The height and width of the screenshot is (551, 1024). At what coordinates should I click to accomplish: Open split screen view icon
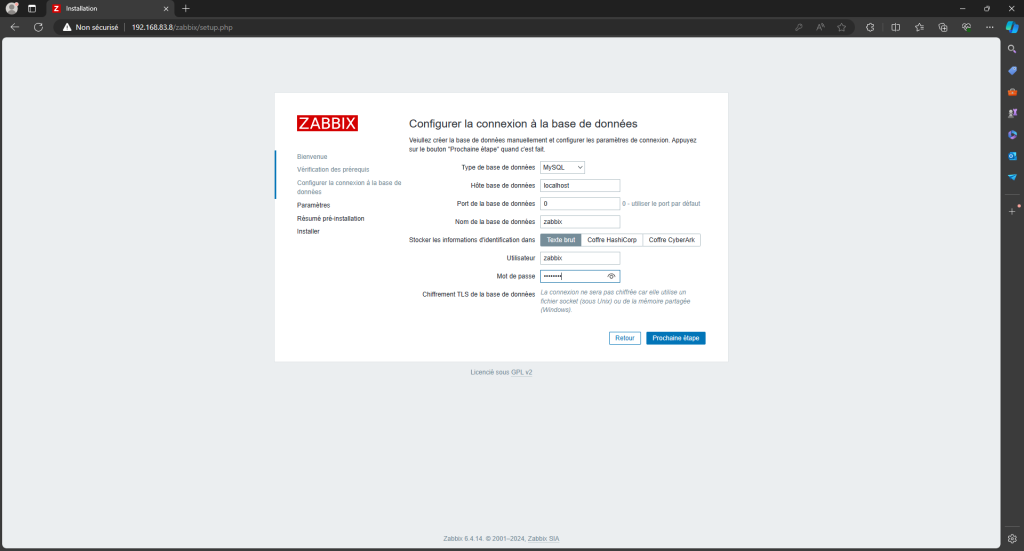pyautogui.click(x=895, y=27)
